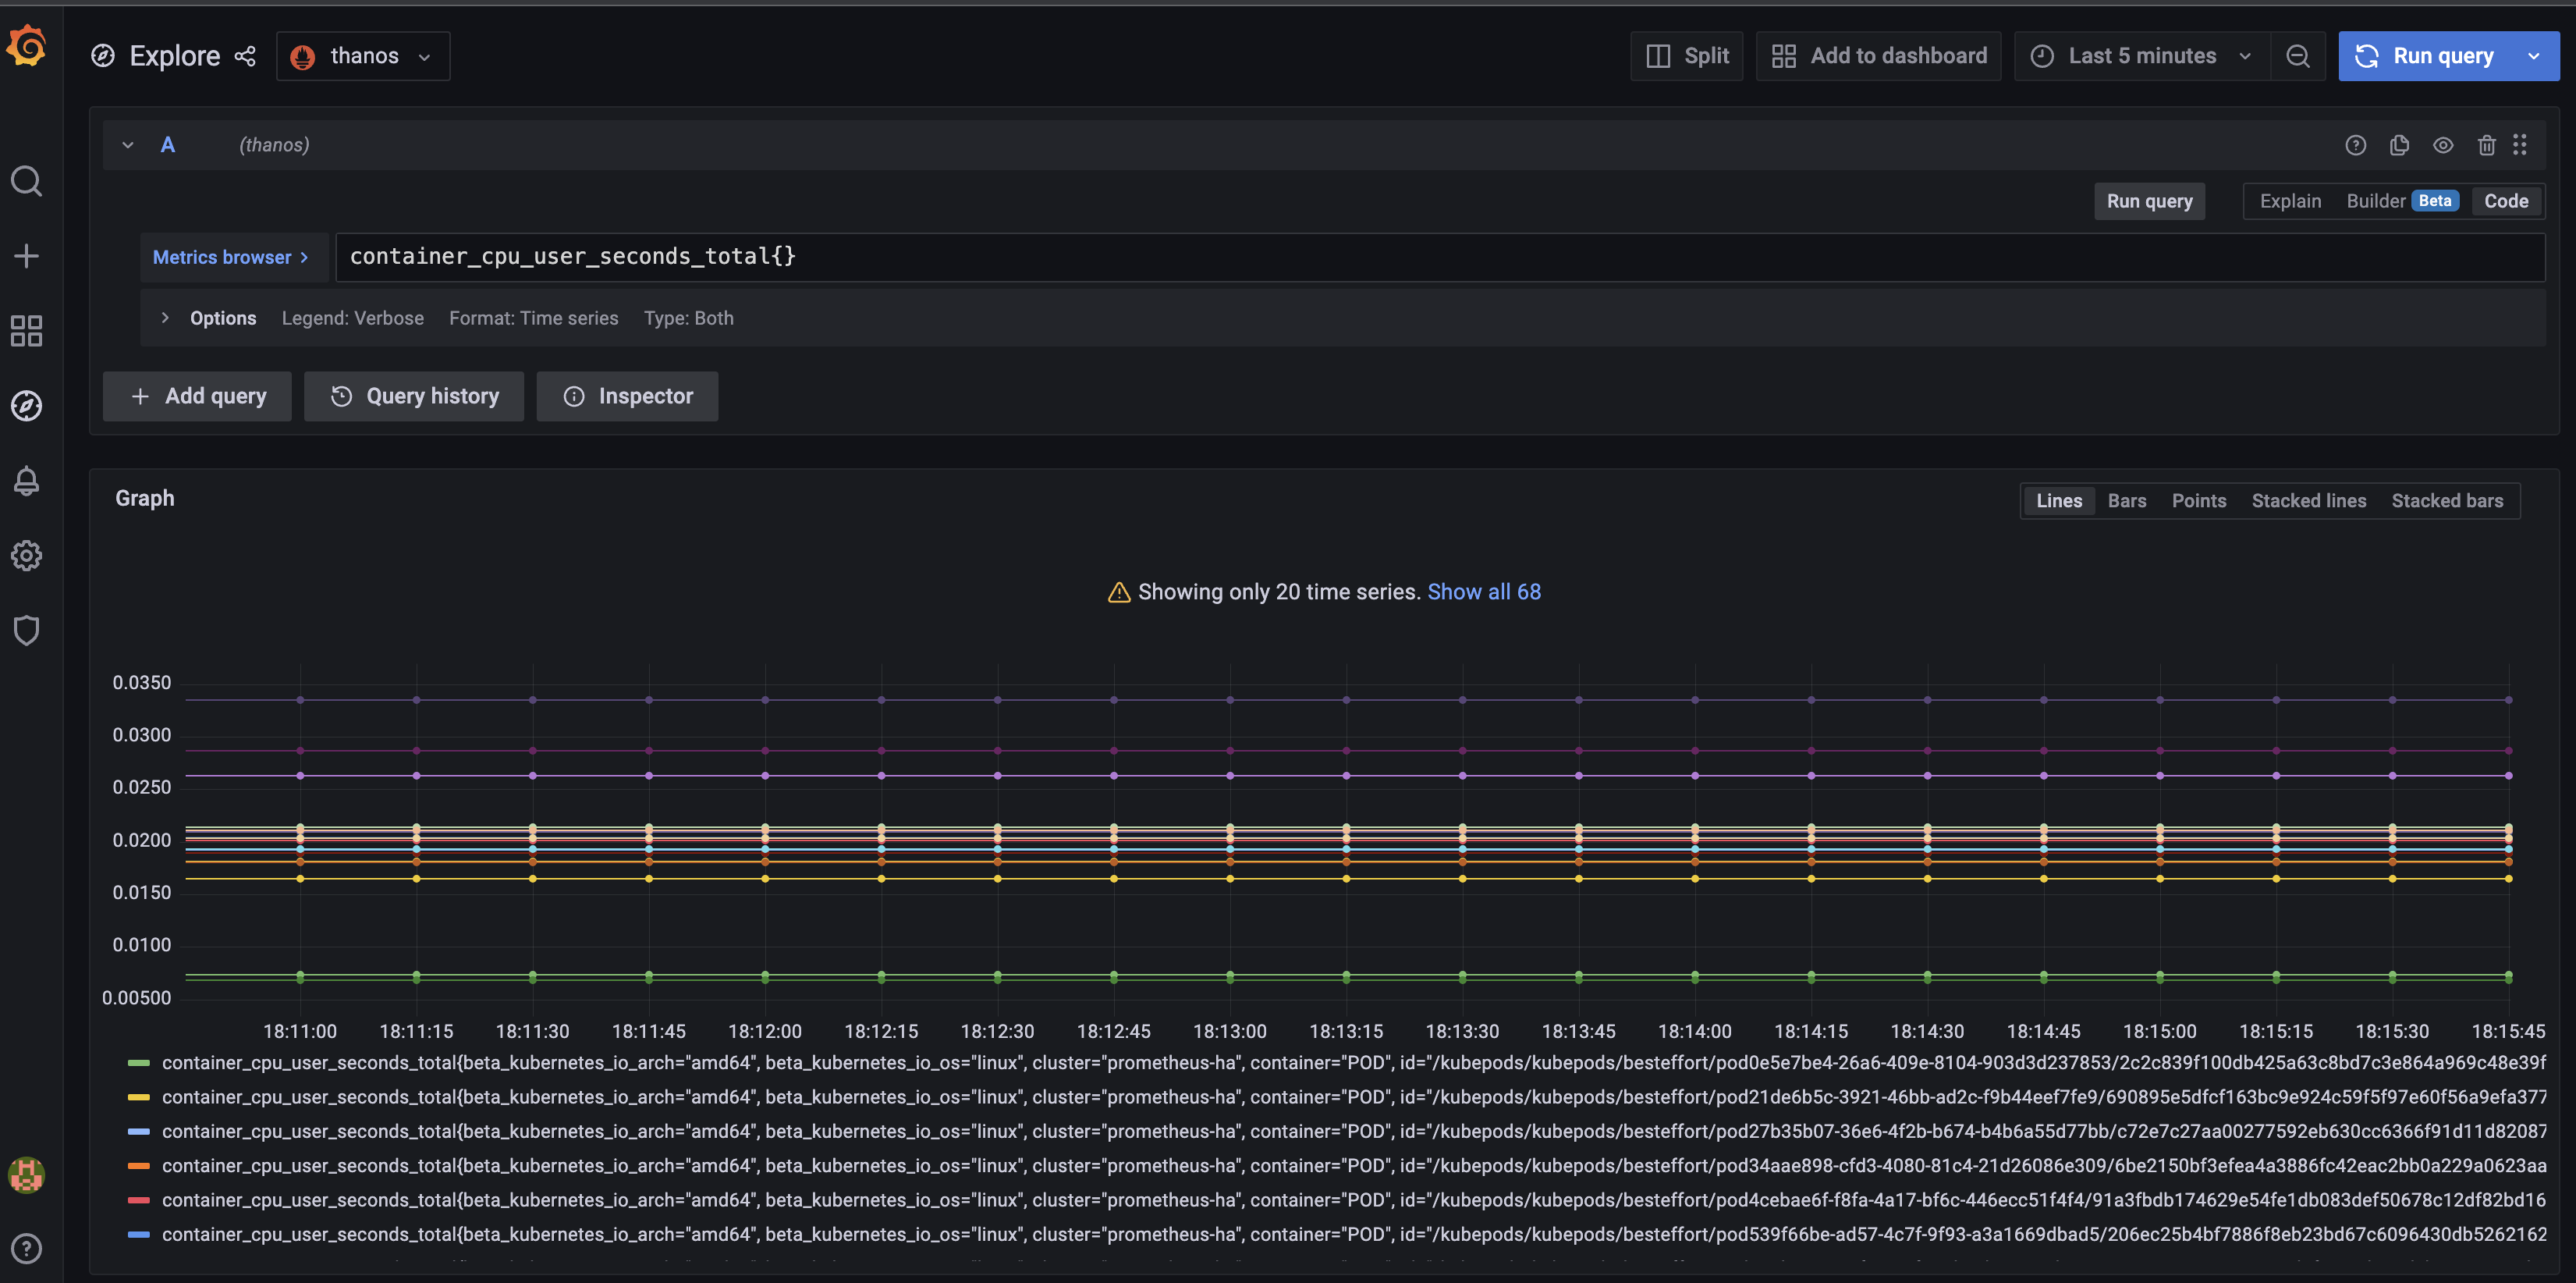Click the Beta badge next to Builder
The image size is (2576, 1283).
2435,201
